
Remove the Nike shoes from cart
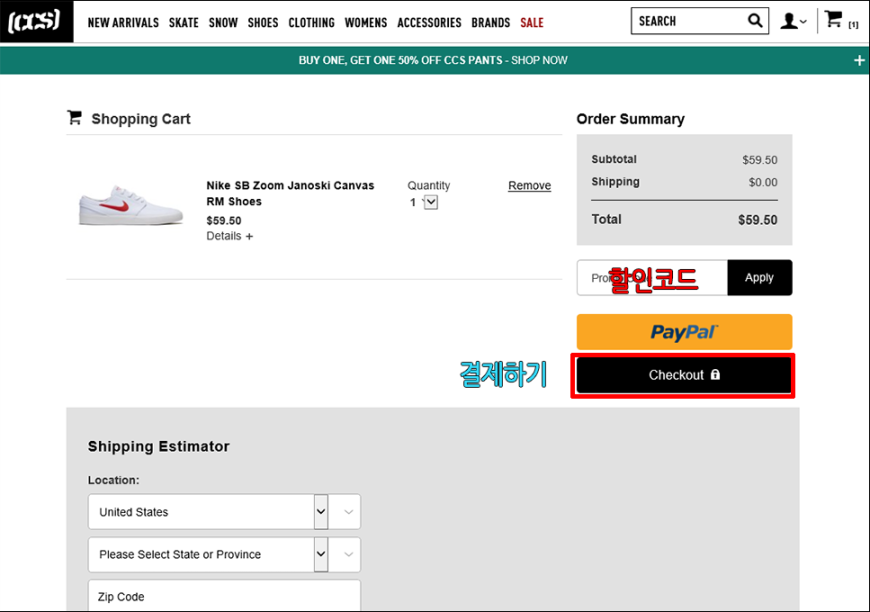pos(529,185)
